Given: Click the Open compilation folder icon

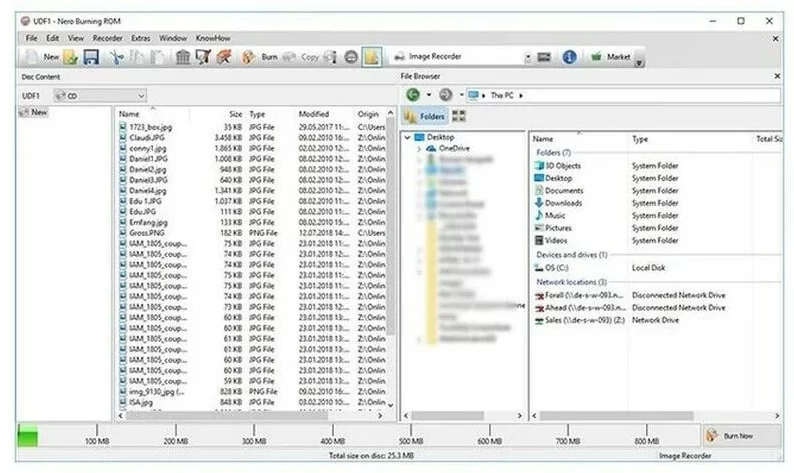Looking at the screenshot, I should click(70, 57).
